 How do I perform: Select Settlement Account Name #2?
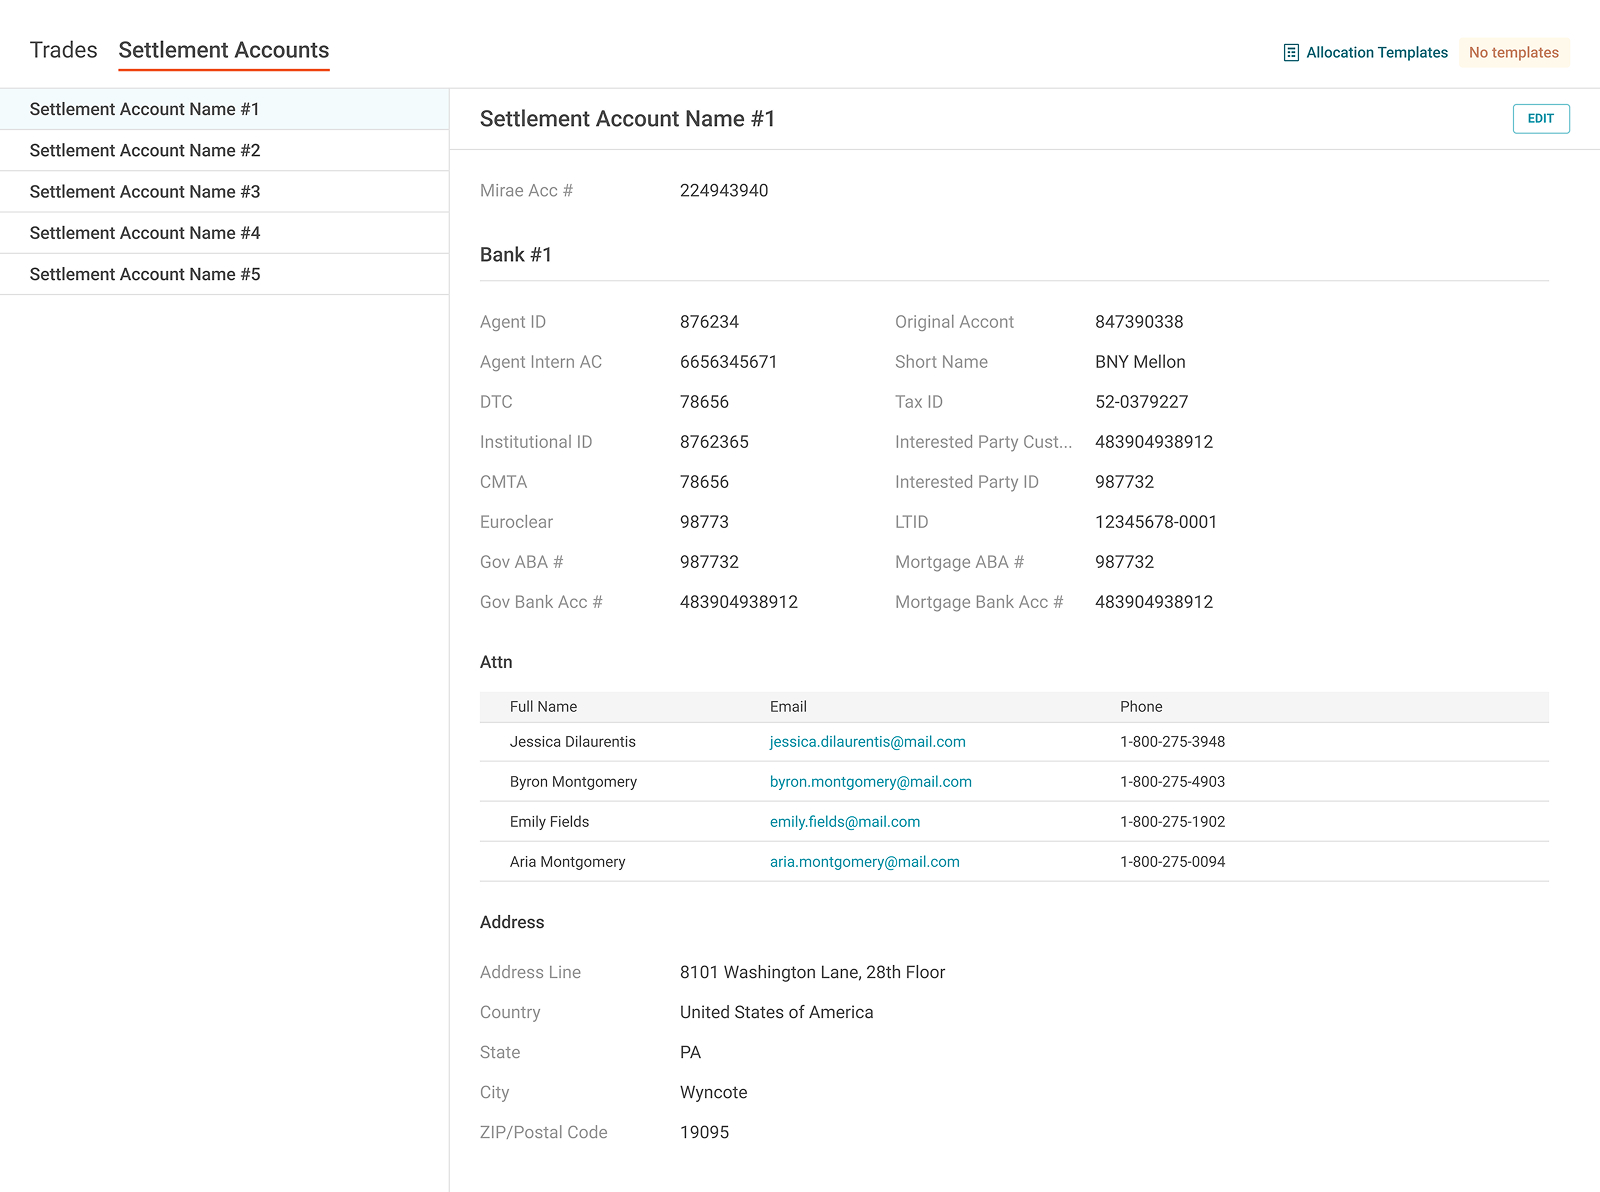click(224, 150)
